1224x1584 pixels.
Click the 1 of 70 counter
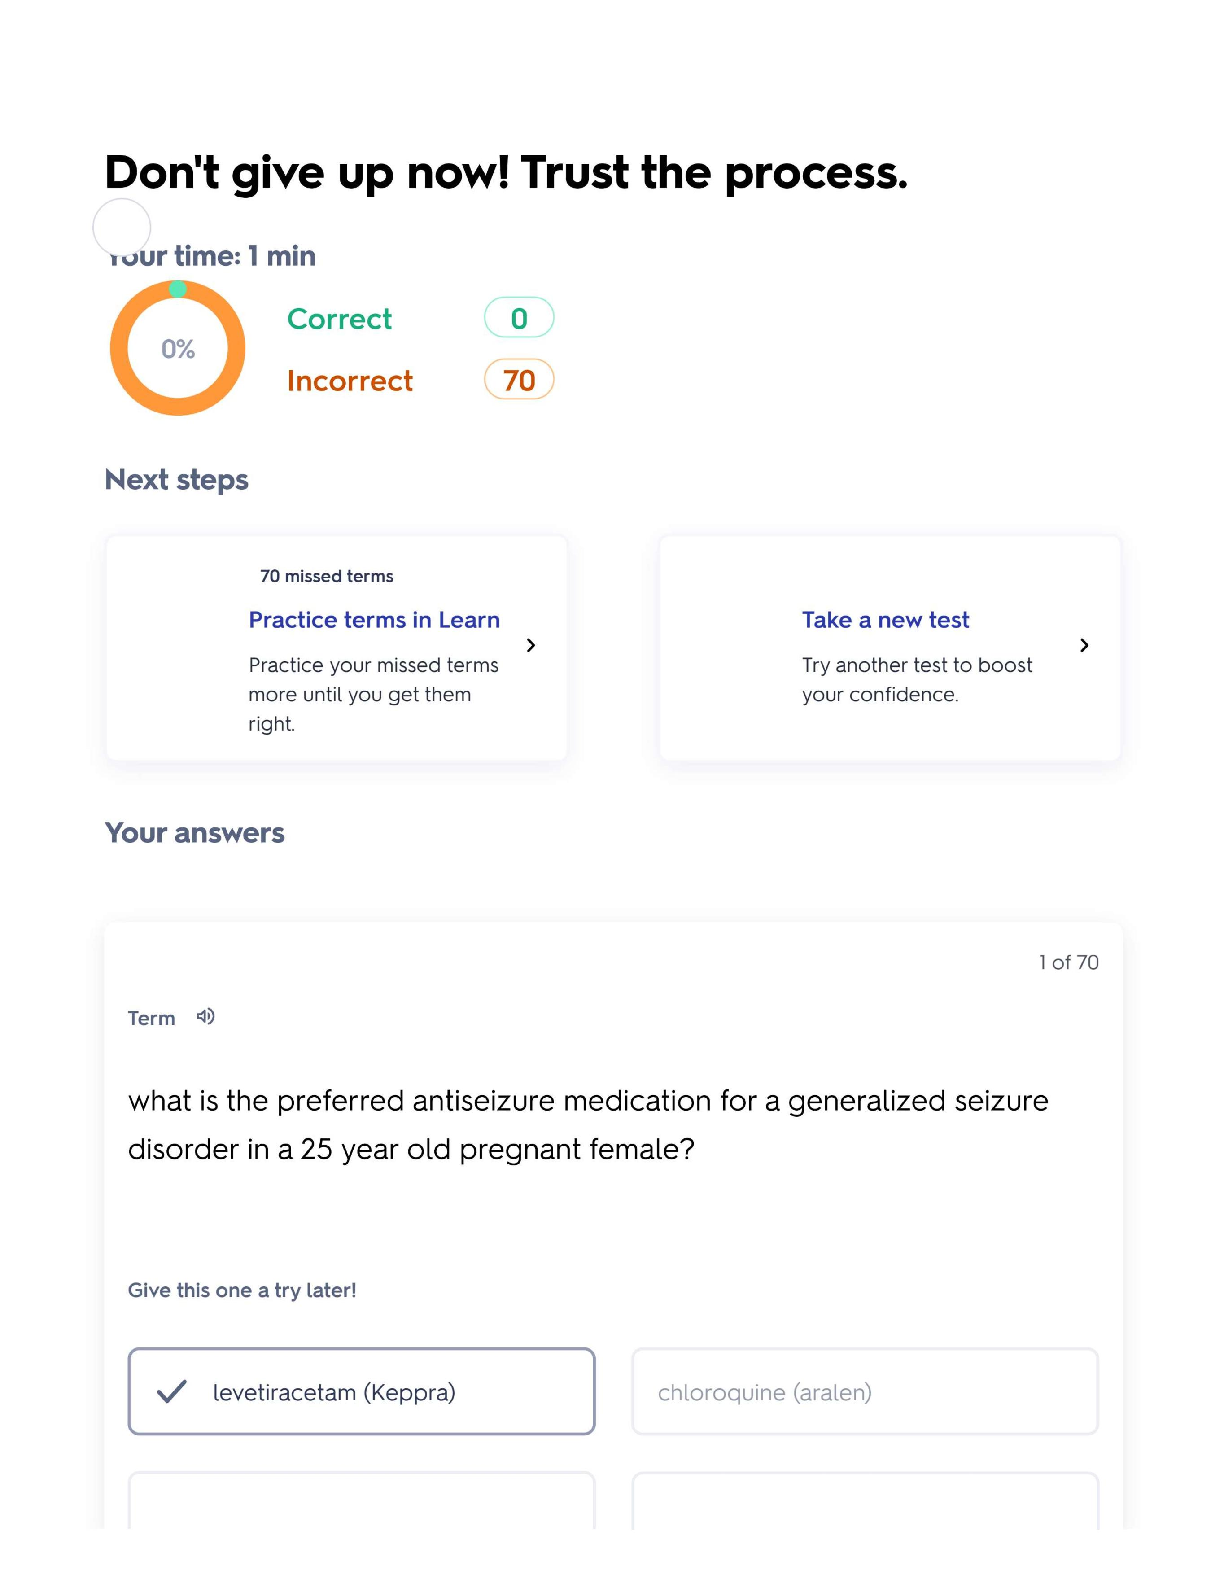(1067, 962)
